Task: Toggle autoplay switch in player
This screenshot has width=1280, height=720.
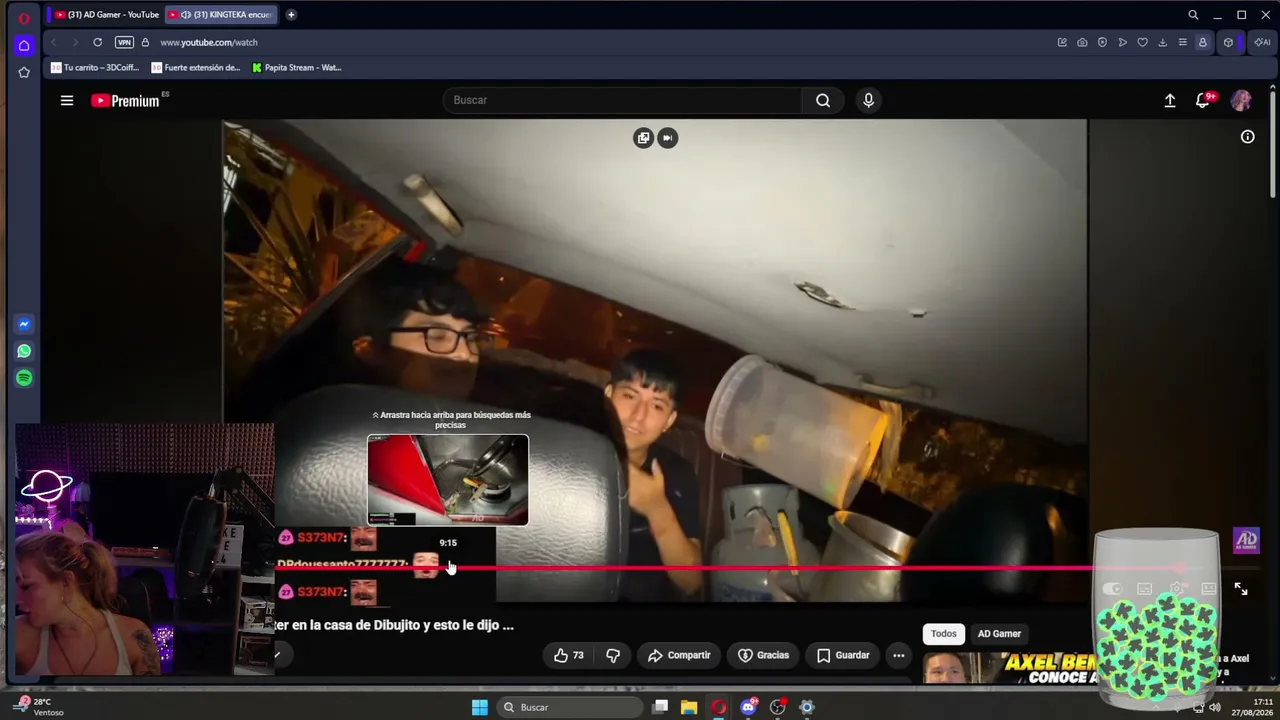Action: (1112, 589)
